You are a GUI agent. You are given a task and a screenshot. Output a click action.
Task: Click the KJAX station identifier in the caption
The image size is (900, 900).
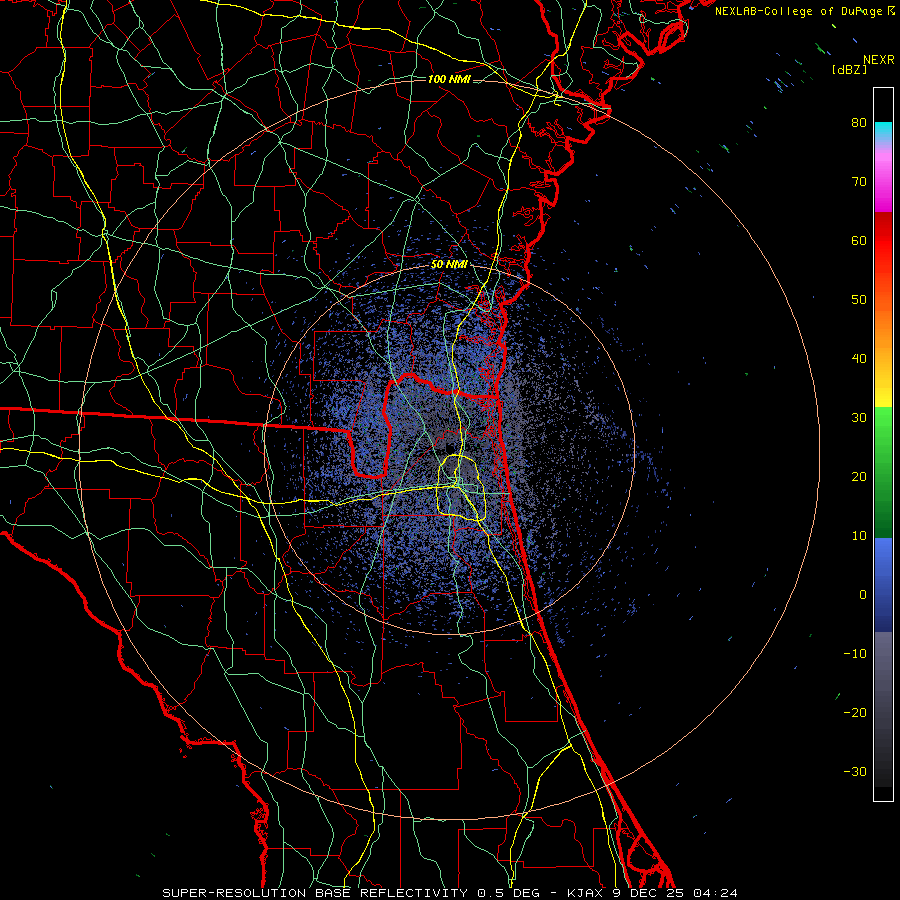[584, 893]
